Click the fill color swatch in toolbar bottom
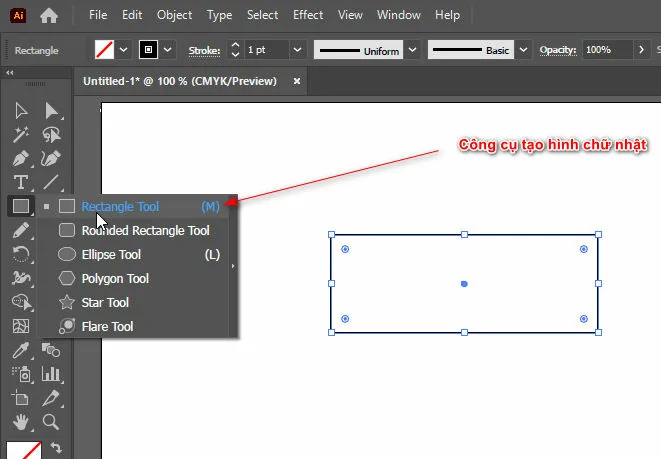 [22, 450]
